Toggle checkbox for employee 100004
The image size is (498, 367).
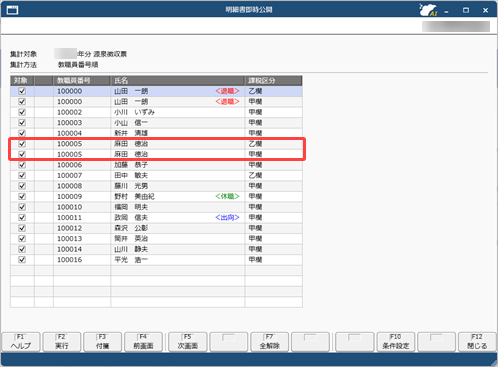point(22,133)
